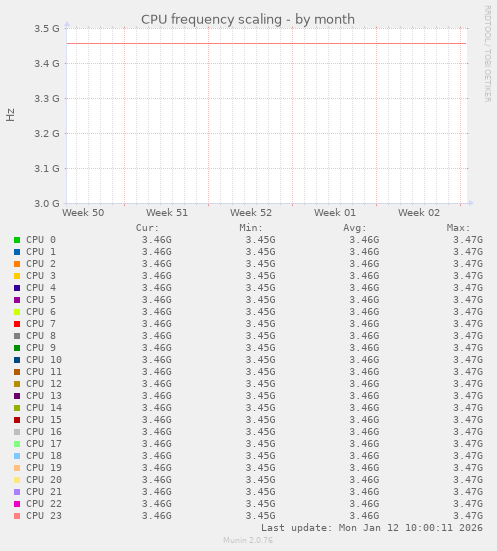The height and width of the screenshot is (551, 497).
Task: Click the CPU 18 light blue swatch
Action: pos(17,456)
